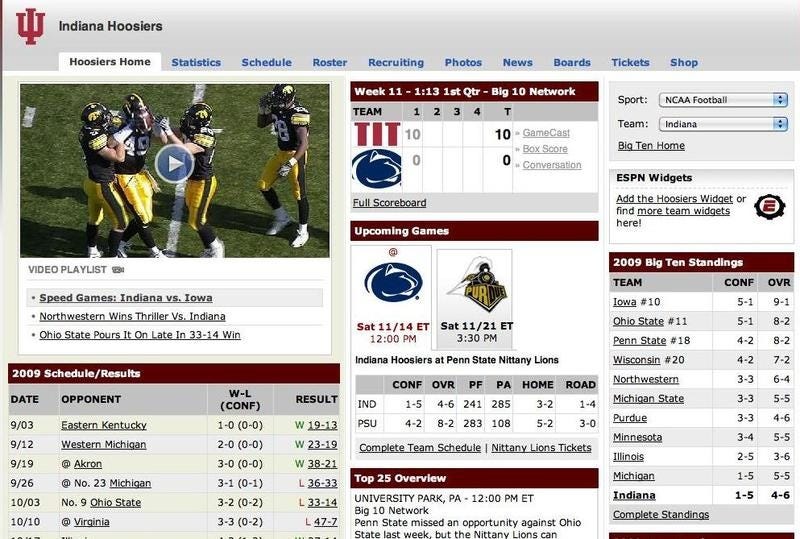Open the Akron opponent link

pos(88,464)
